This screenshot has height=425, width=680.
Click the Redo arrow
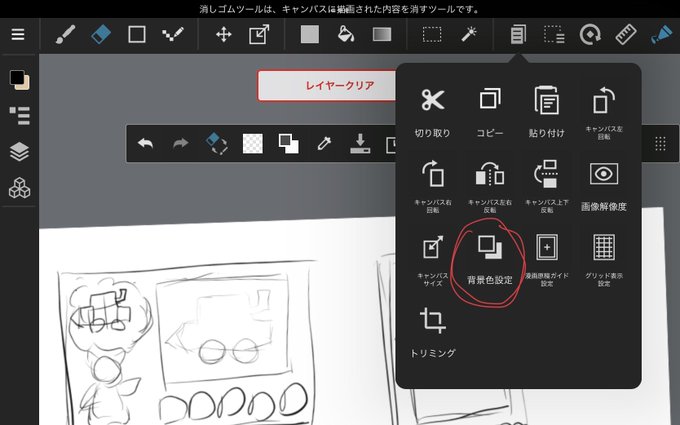pos(181,143)
